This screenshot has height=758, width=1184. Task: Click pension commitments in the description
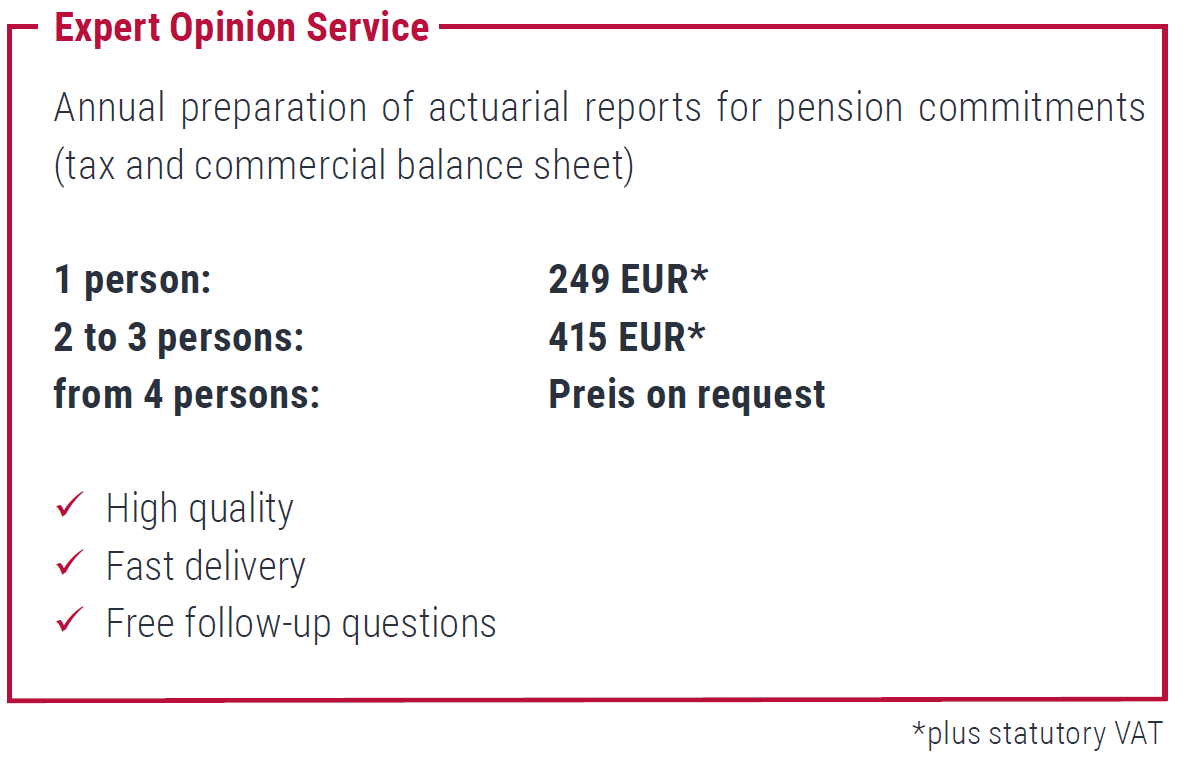coord(961,108)
